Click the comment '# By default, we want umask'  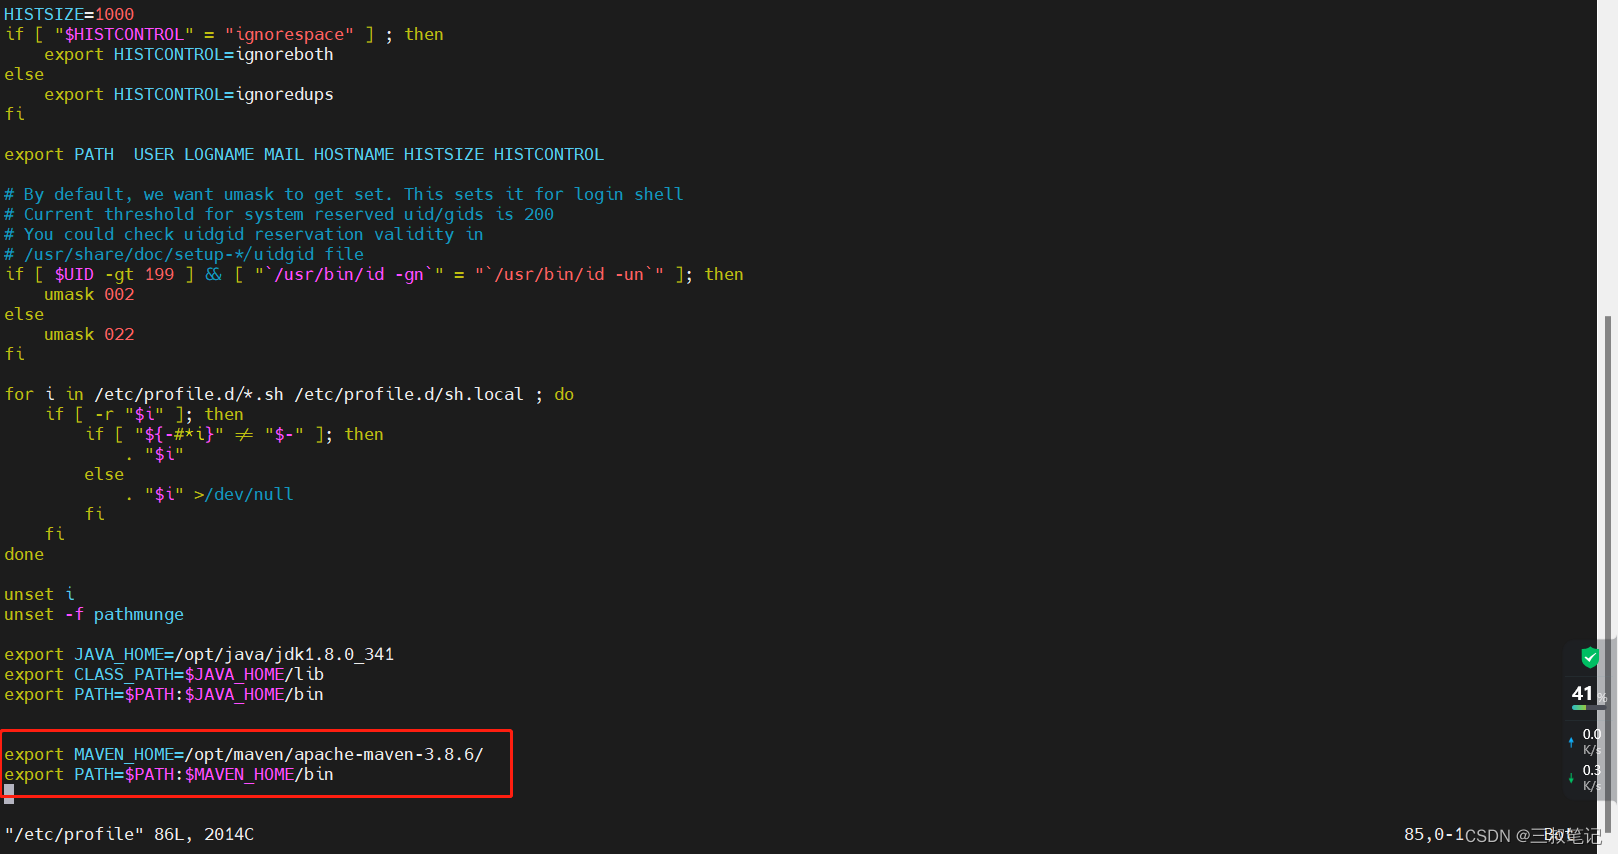coord(344,194)
